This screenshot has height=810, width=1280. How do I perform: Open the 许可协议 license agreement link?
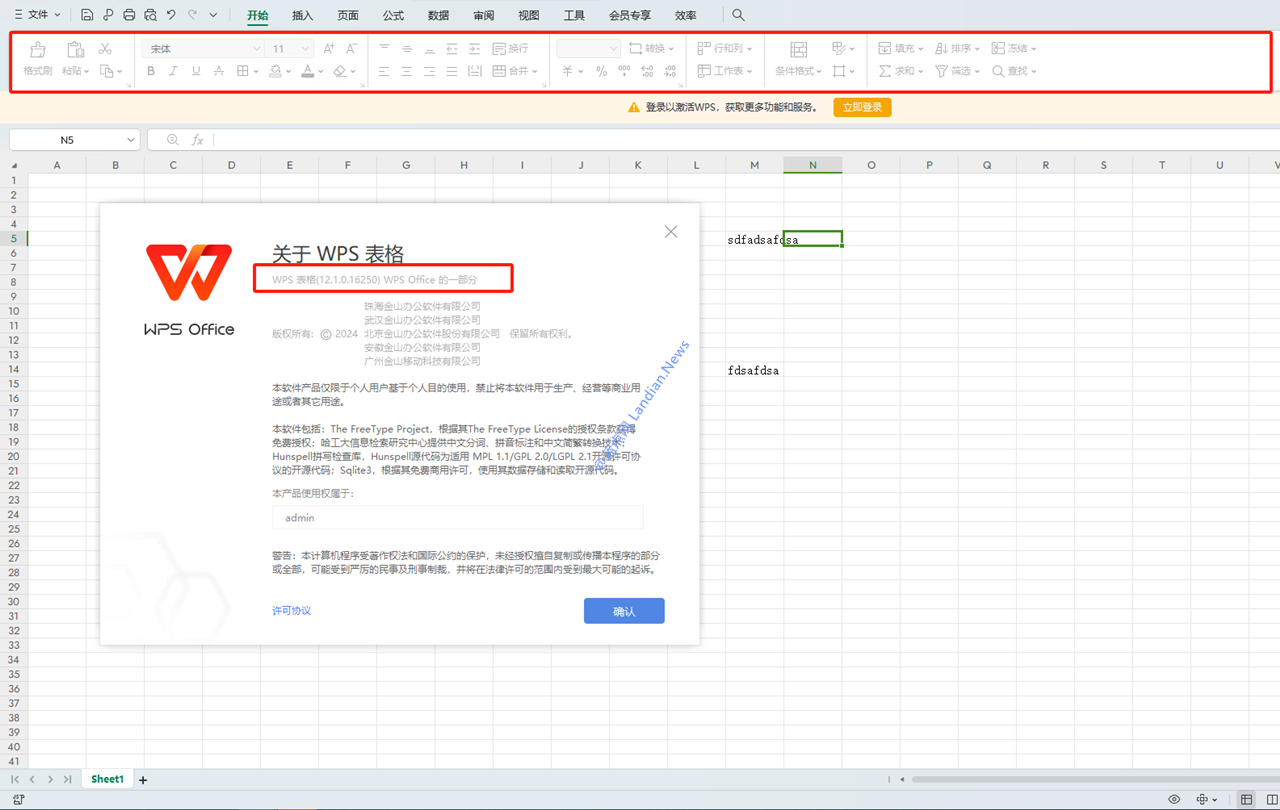pyautogui.click(x=291, y=610)
